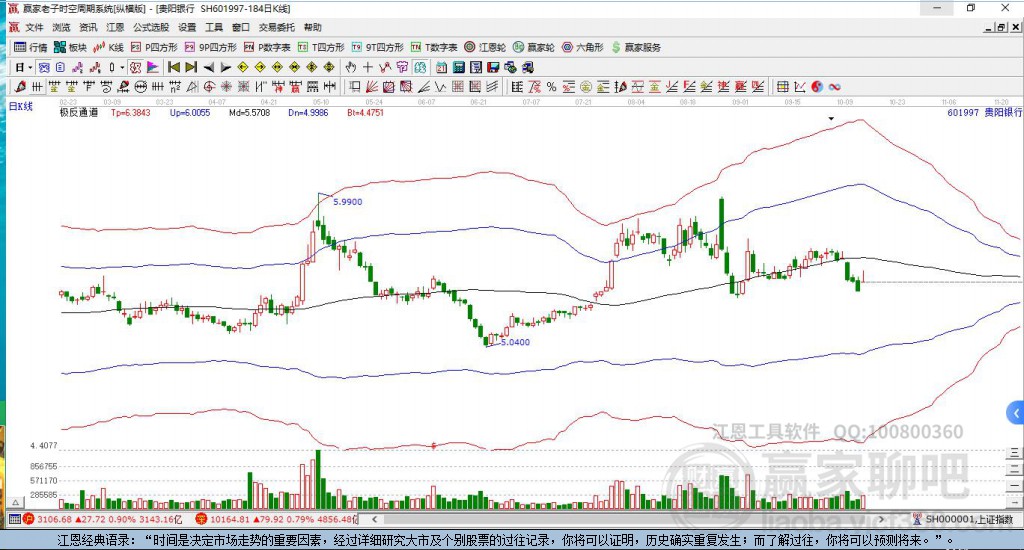
Task: Select the hand pan tool
Action: pos(351,67)
